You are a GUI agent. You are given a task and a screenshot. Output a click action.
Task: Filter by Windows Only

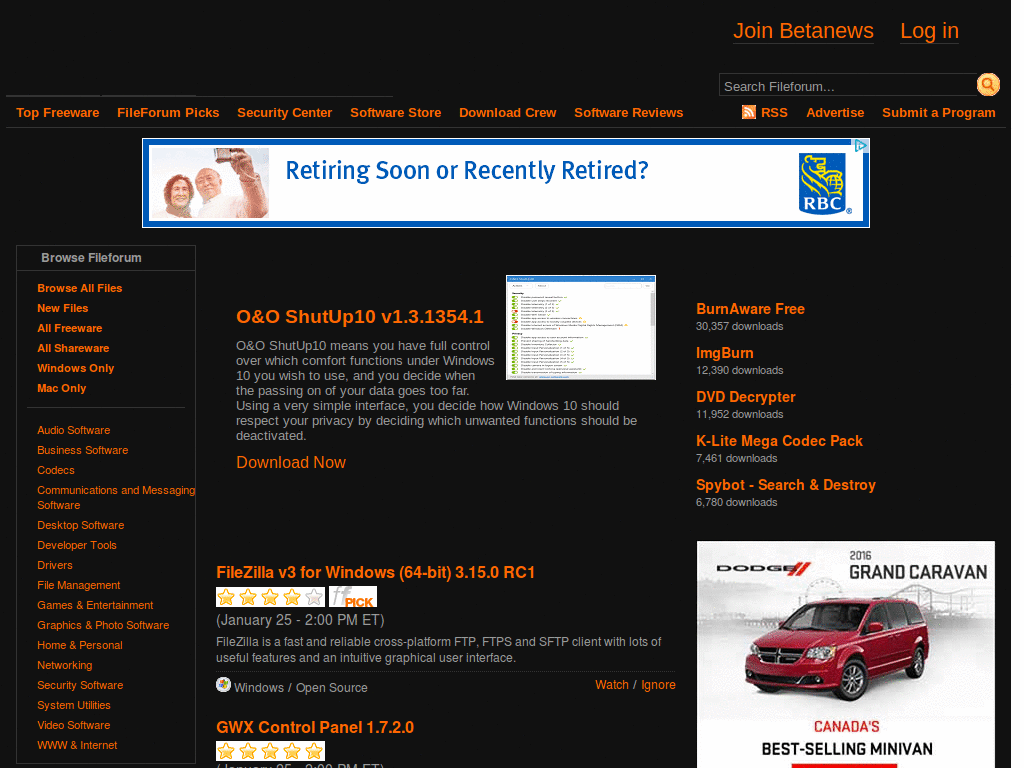pos(76,368)
